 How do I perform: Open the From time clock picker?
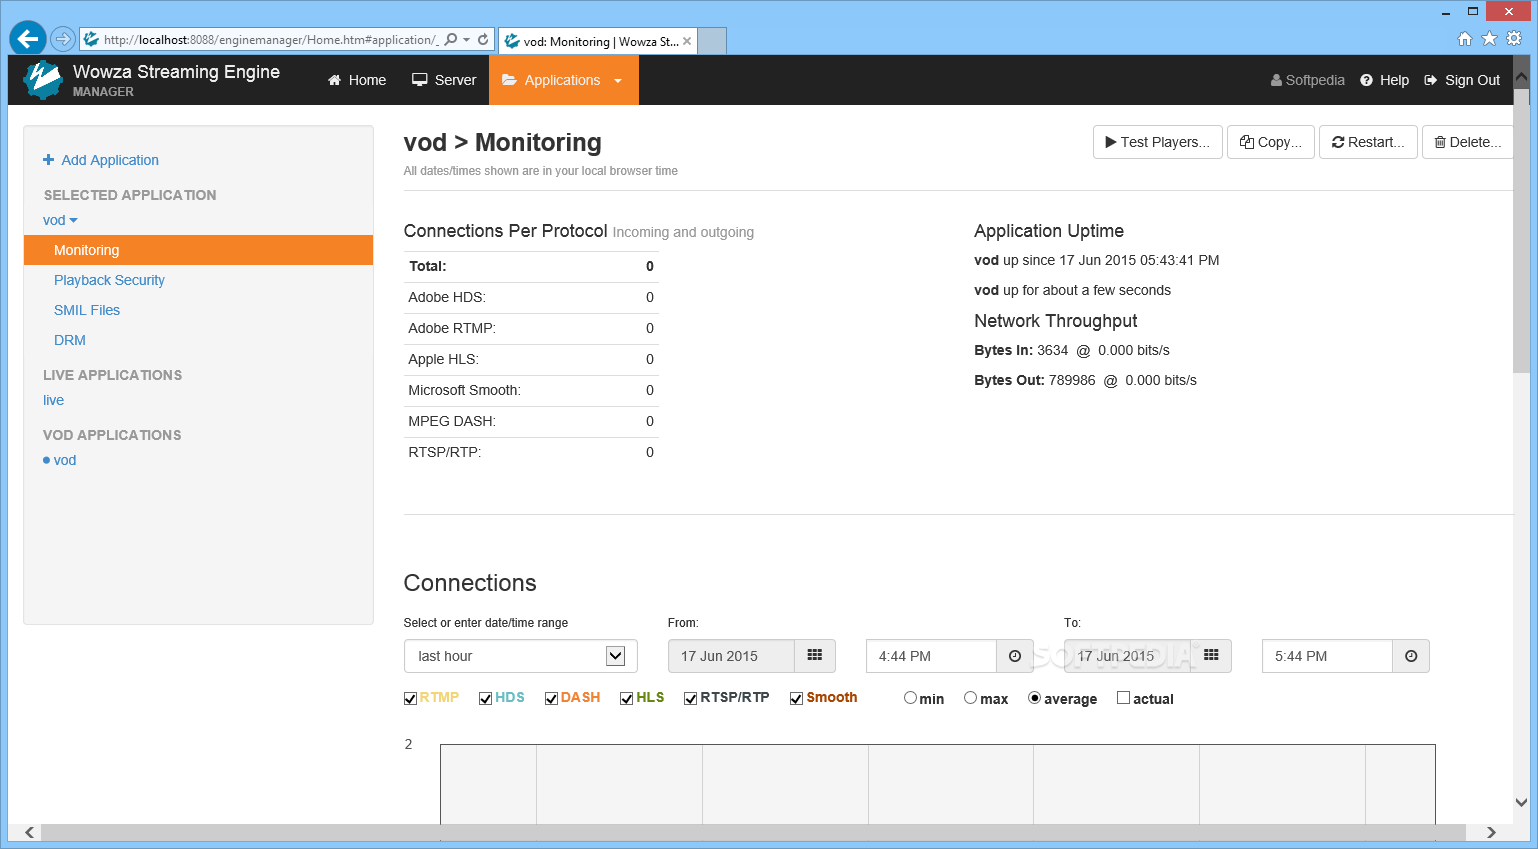[1015, 656]
